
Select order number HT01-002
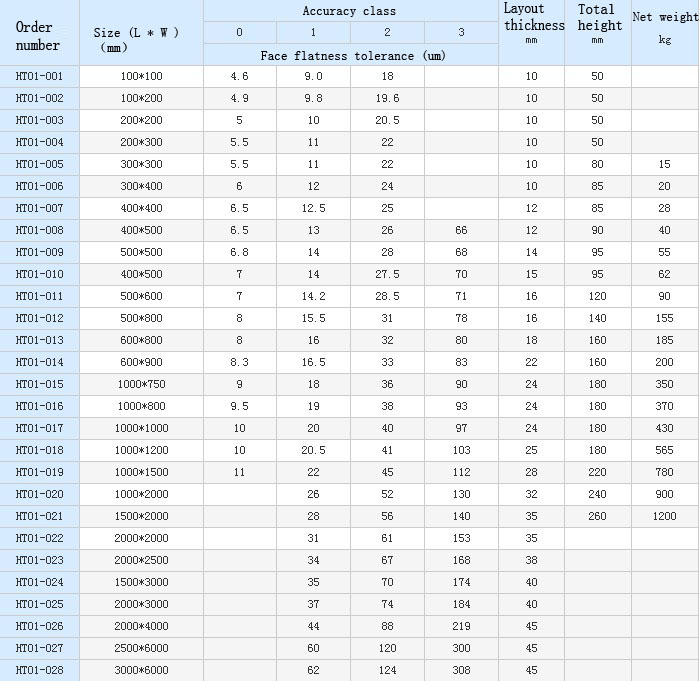point(39,98)
